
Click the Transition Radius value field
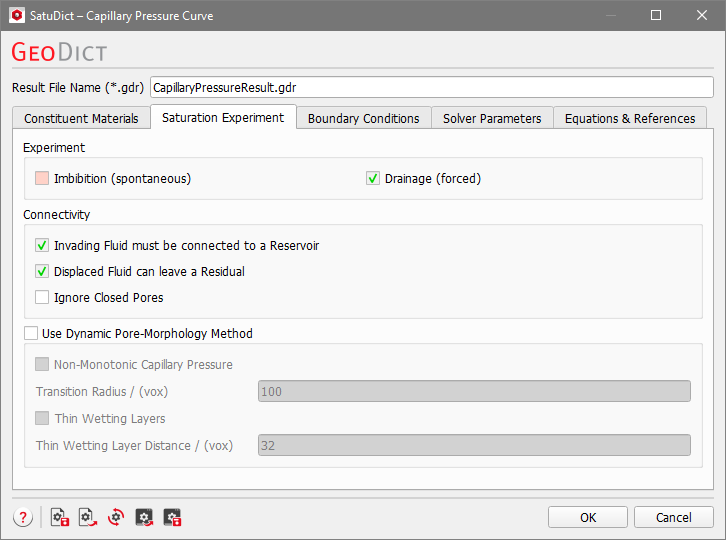(474, 391)
